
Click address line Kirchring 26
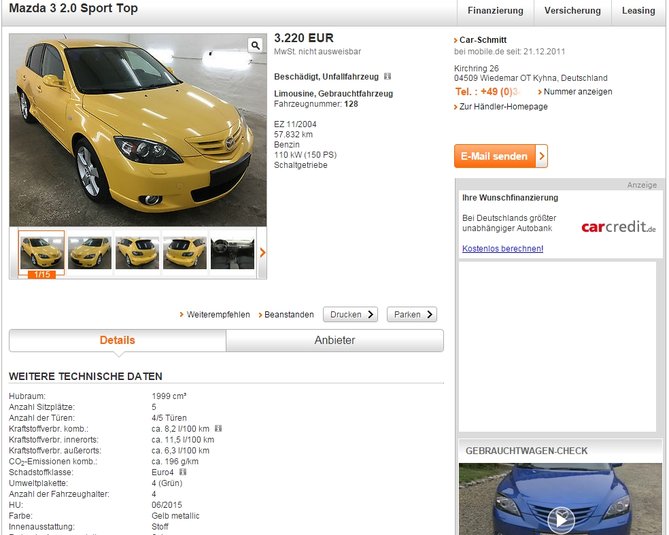tap(476, 68)
